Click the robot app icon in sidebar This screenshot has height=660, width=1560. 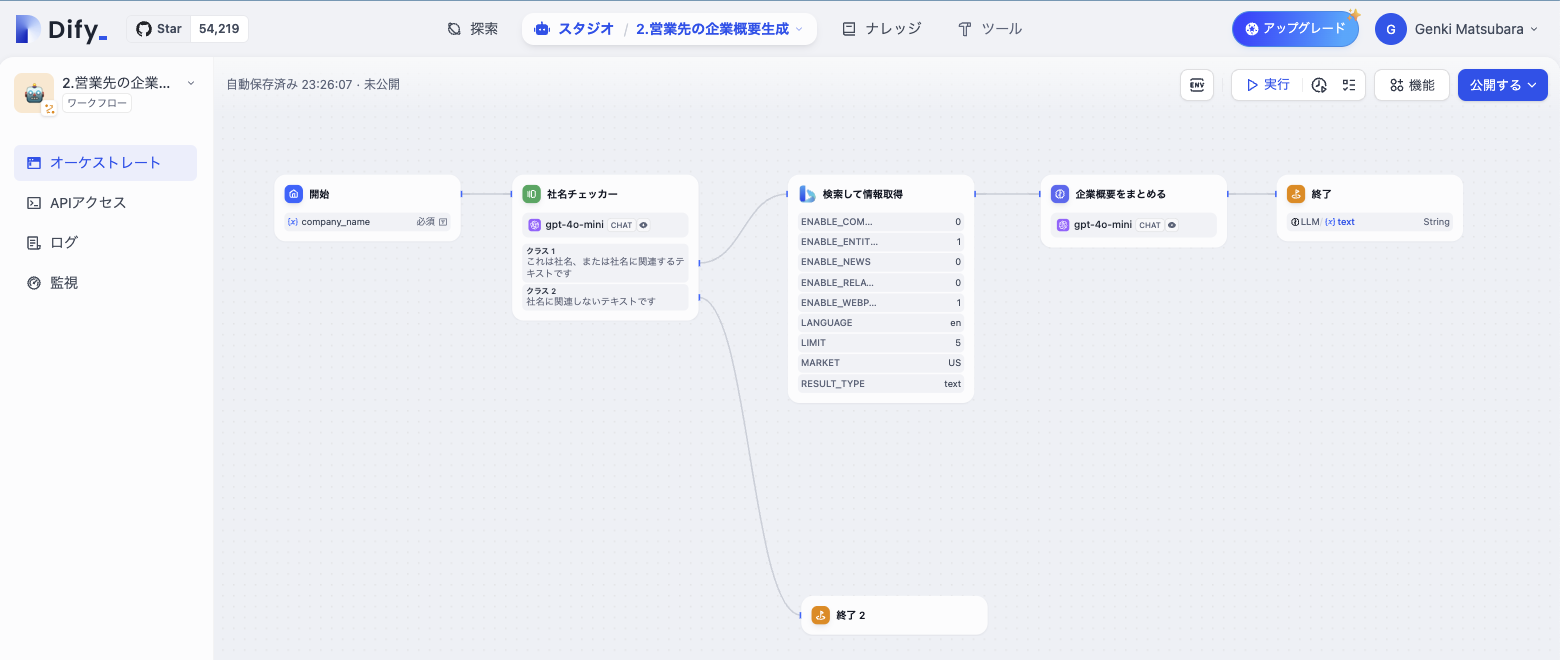[34, 93]
